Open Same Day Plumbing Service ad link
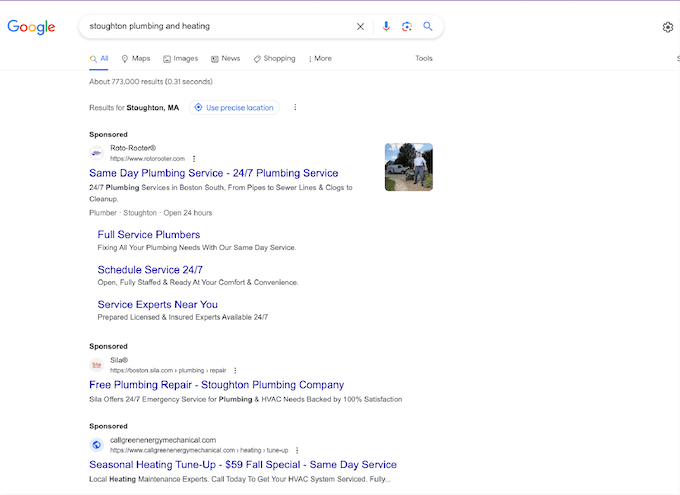The width and height of the screenshot is (680, 495). [213, 173]
